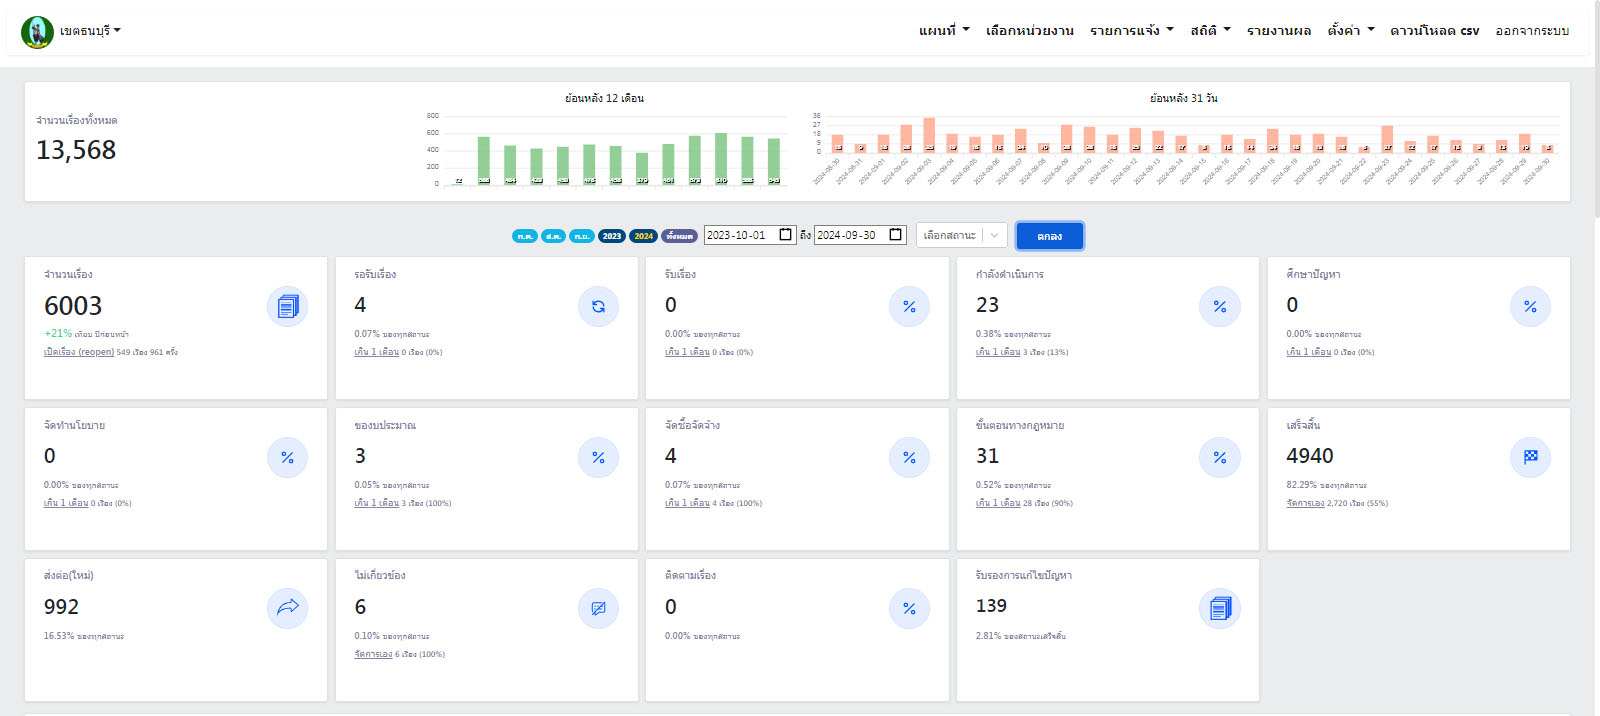
Task: Open calendar picker for start date 2023-10-01
Action: 786,235
